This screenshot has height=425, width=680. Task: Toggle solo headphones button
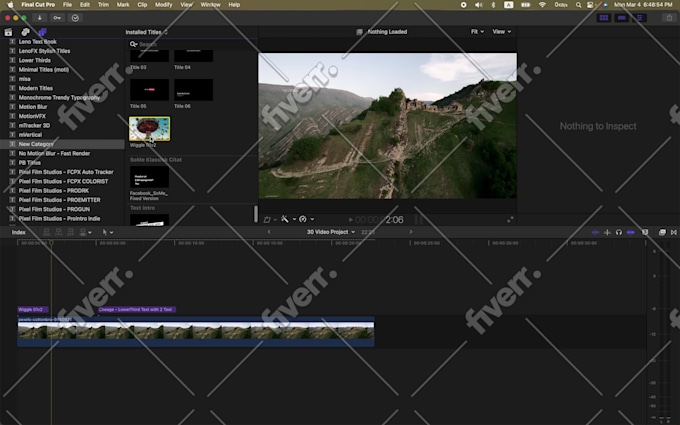click(x=619, y=232)
